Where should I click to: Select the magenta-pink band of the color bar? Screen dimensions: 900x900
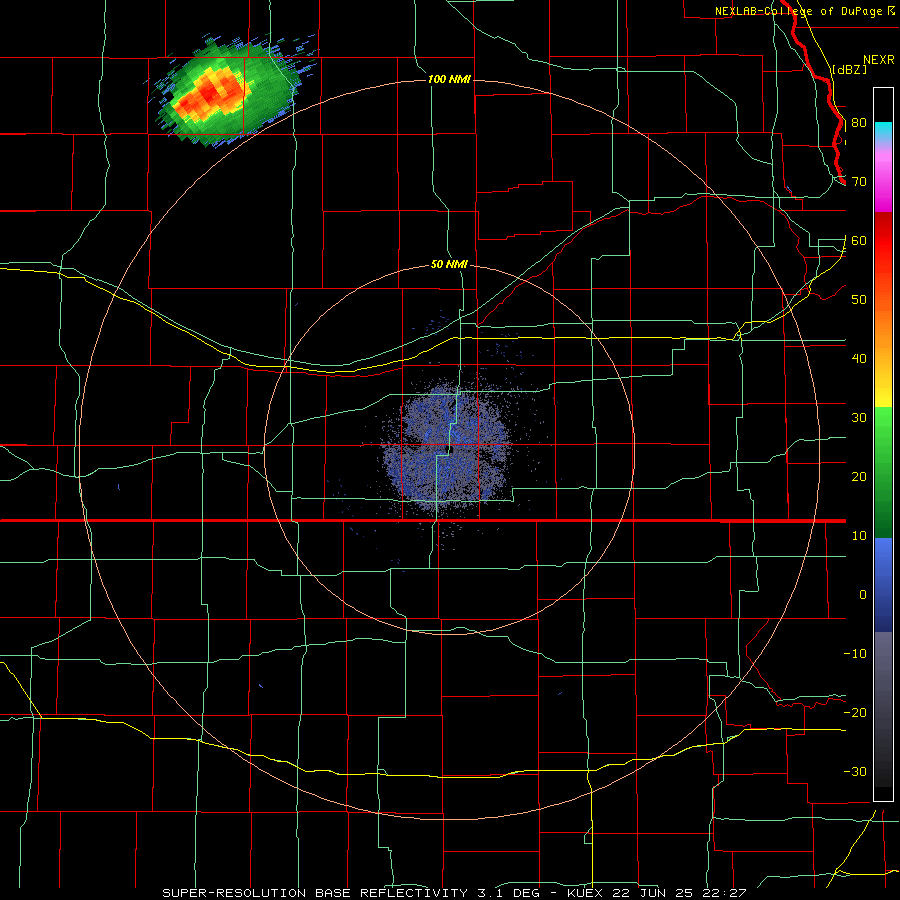[883, 178]
